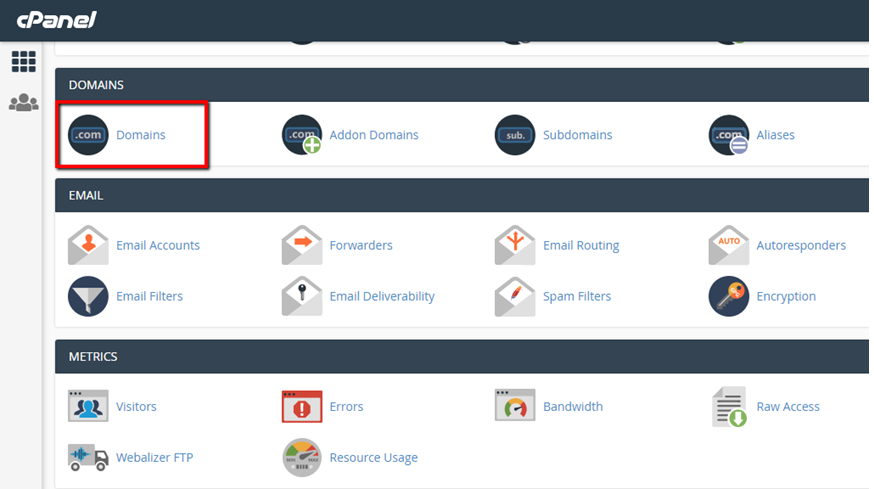Screen dimensions: 874x489
Task: Open the Aliases link
Action: coord(775,135)
